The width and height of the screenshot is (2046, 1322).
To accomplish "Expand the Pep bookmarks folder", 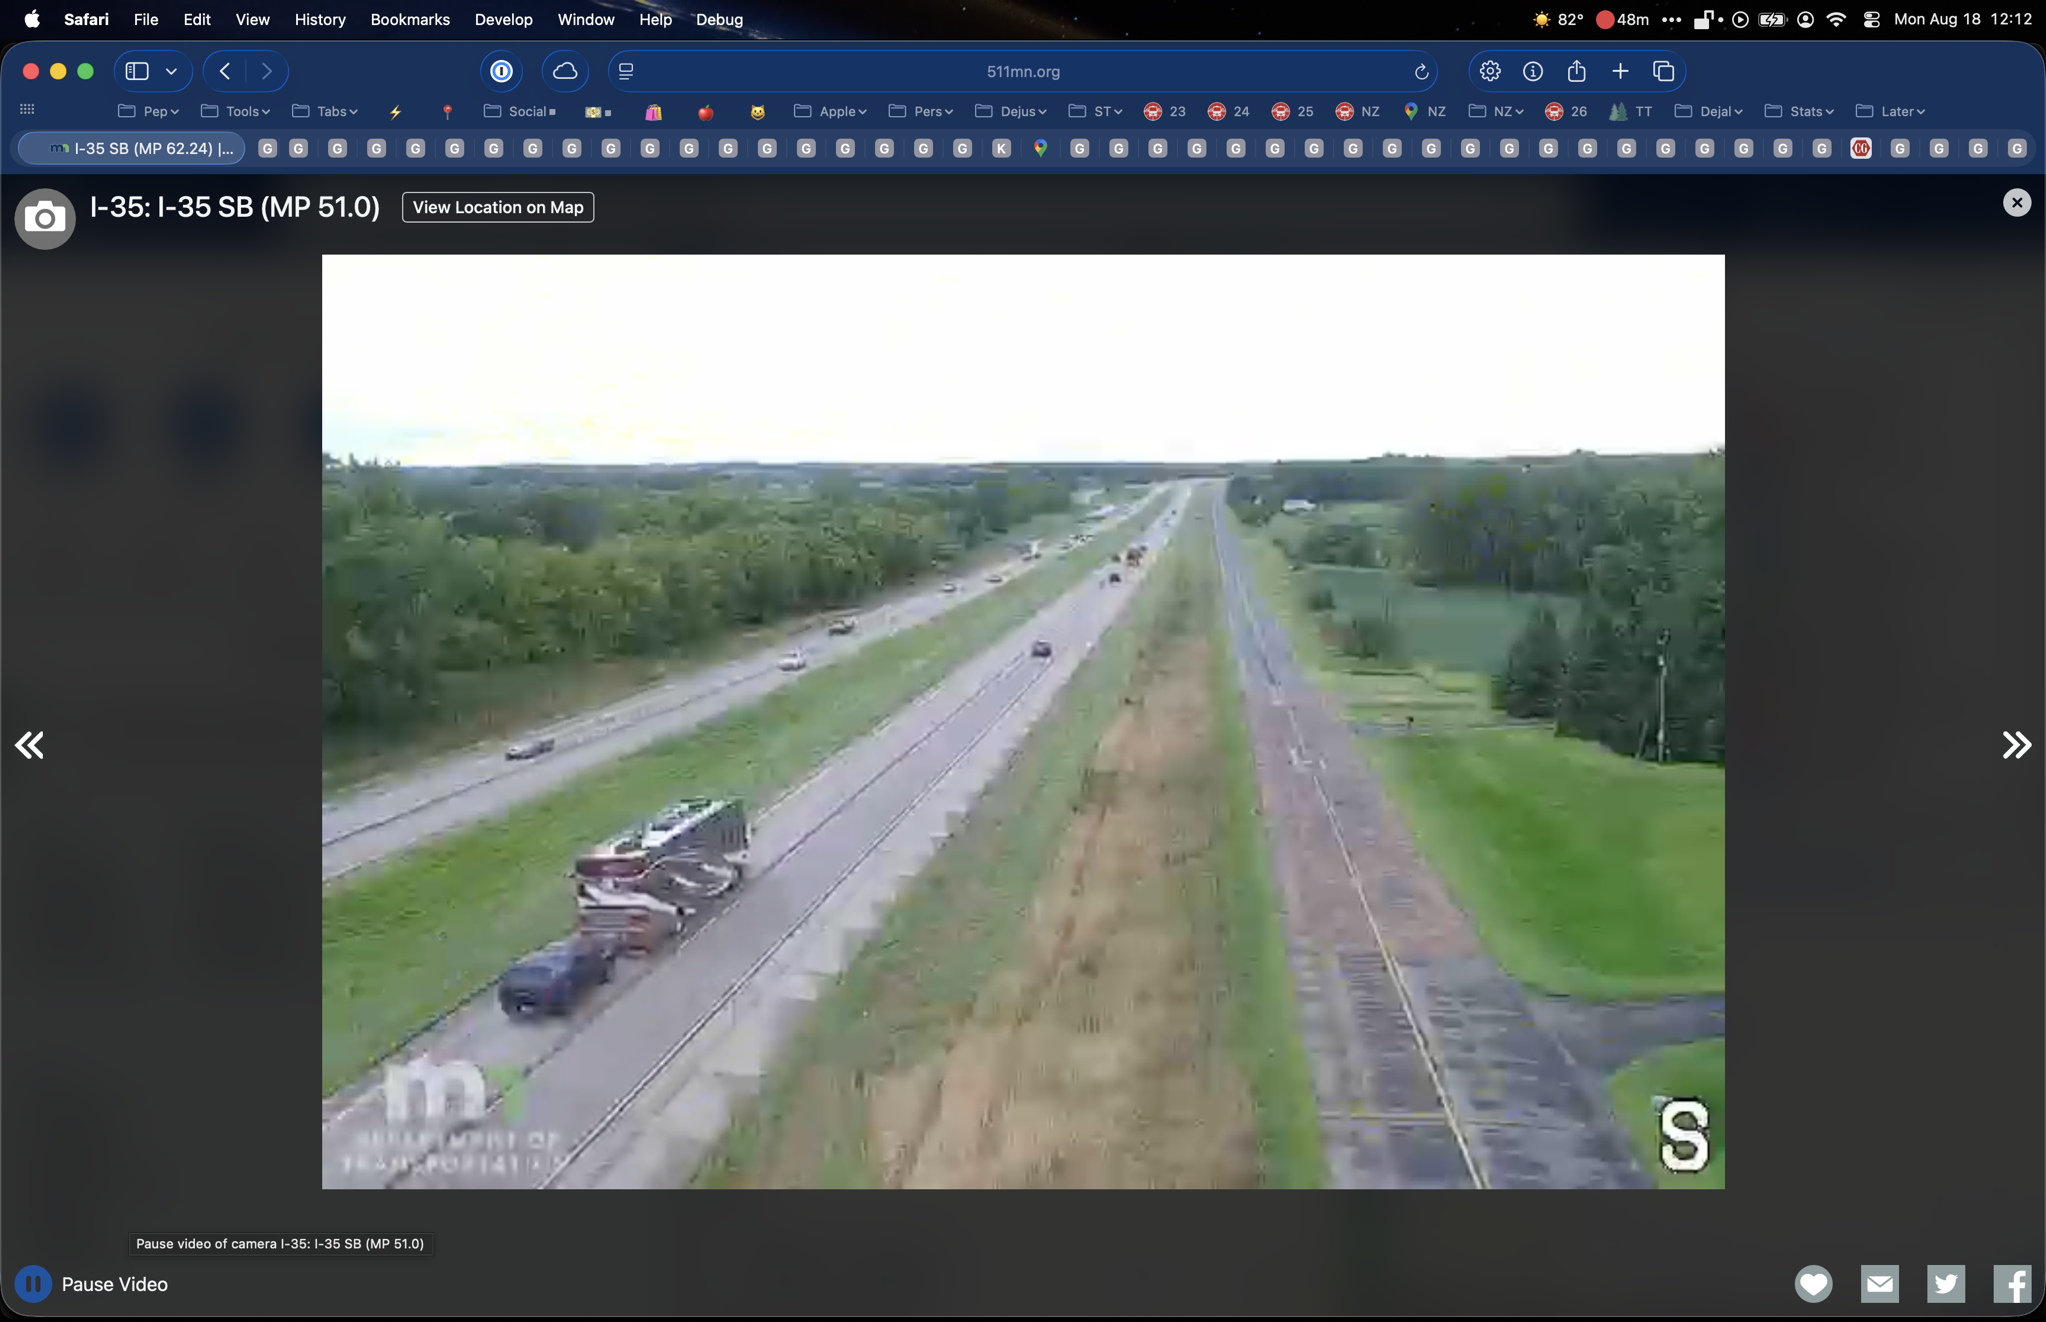I will click(x=149, y=111).
